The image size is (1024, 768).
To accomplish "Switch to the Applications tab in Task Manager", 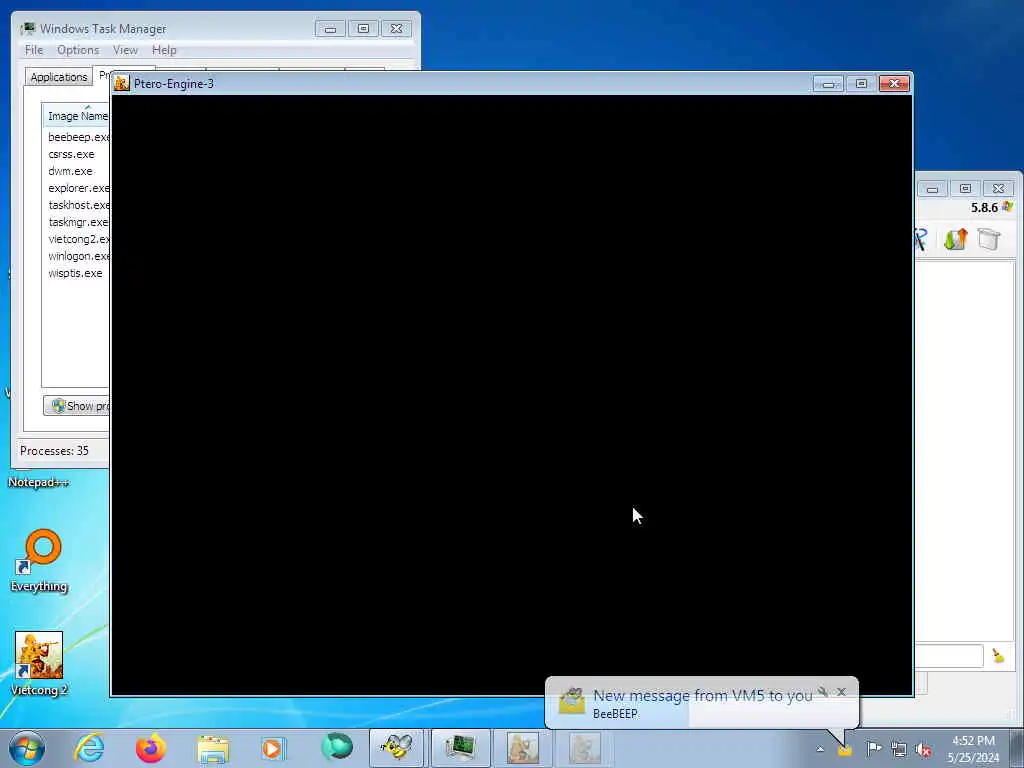I will 59,77.
